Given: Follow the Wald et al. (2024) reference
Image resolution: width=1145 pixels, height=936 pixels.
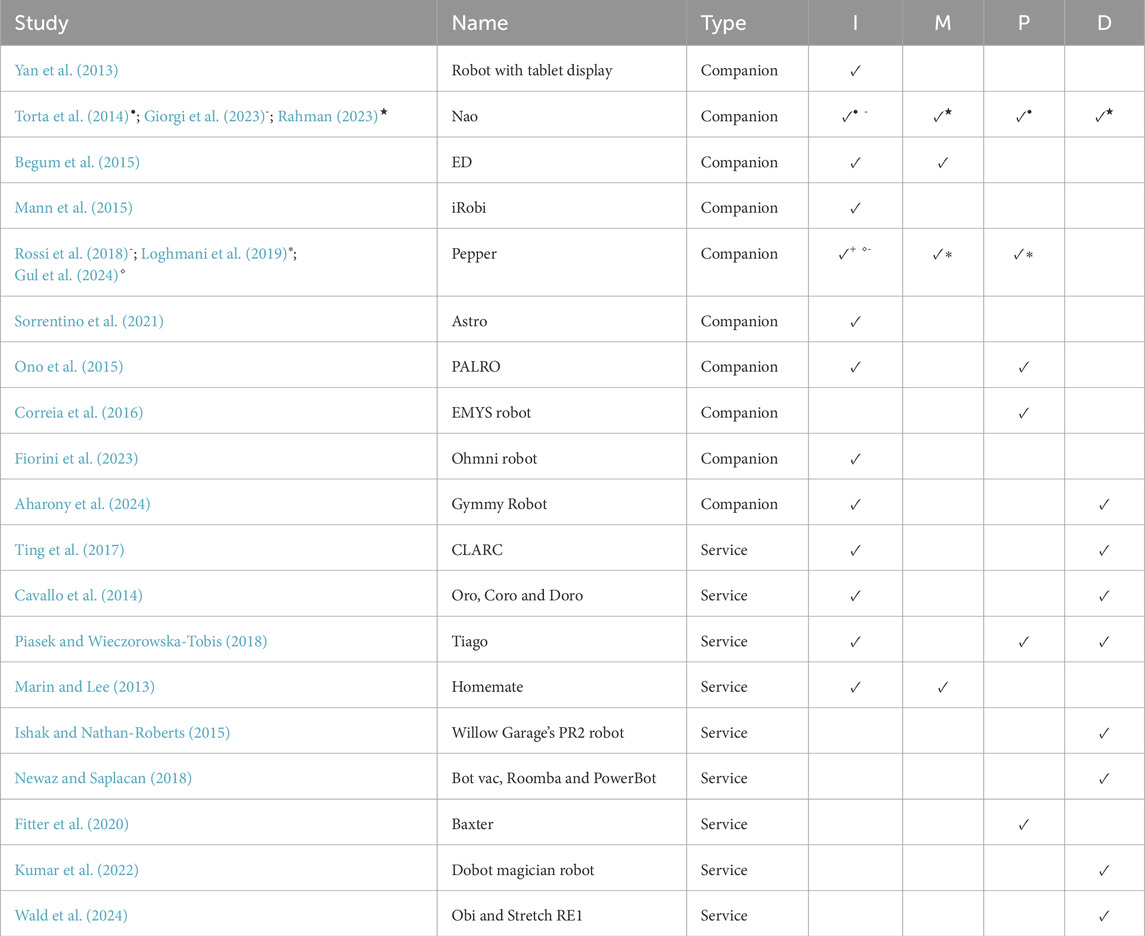Looking at the screenshot, I should point(71,916).
